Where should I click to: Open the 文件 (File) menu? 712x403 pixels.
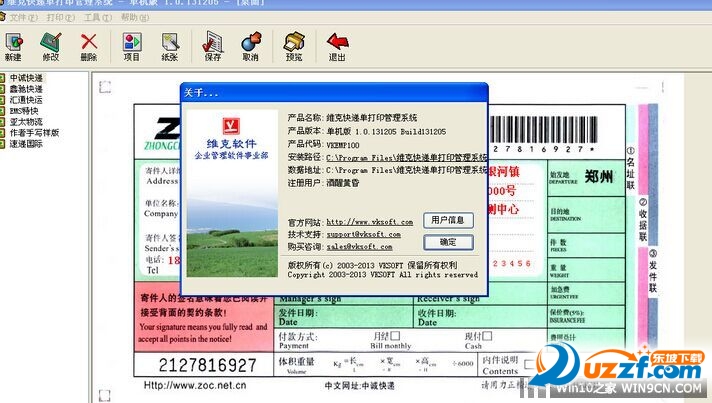tap(22, 17)
